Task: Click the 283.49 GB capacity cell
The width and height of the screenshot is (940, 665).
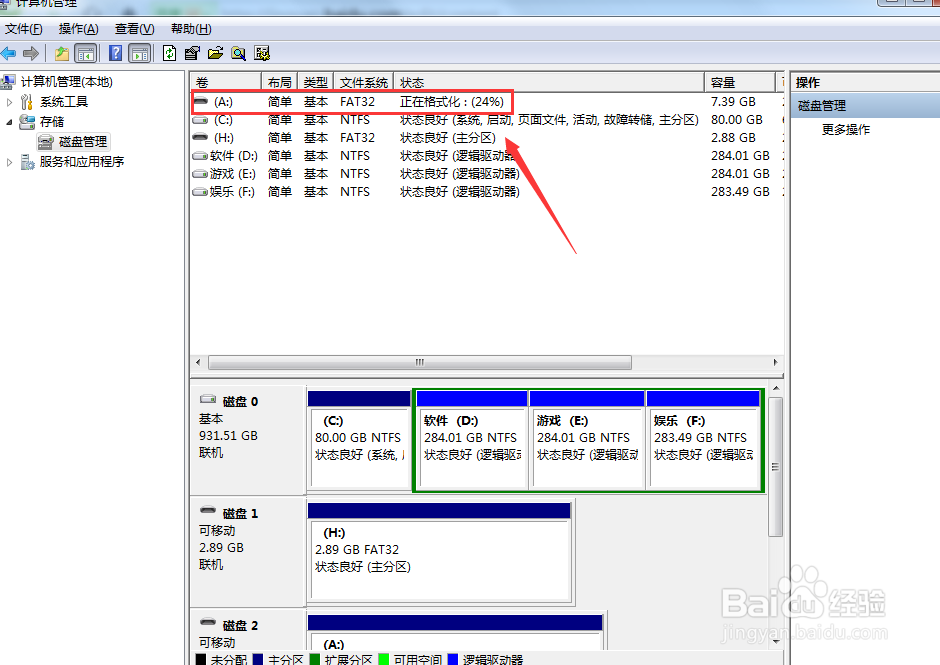Action: coord(740,192)
